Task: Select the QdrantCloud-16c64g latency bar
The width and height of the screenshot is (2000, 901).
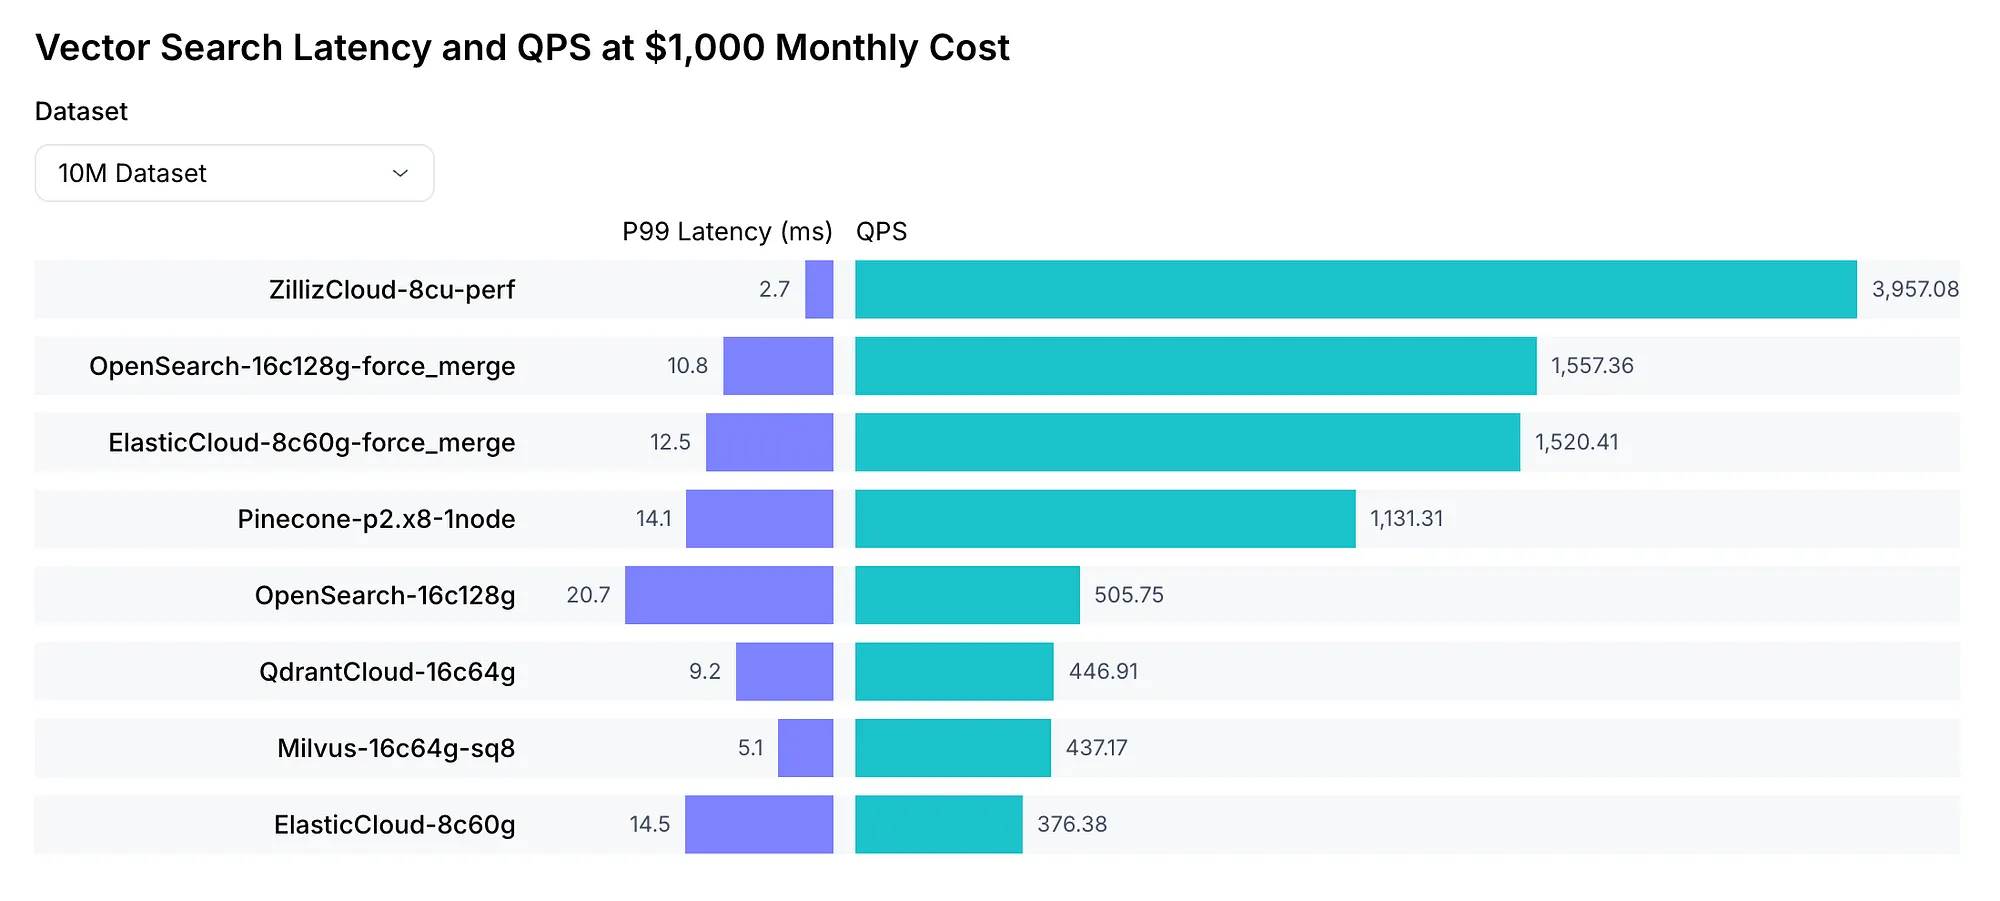Action: (x=784, y=672)
